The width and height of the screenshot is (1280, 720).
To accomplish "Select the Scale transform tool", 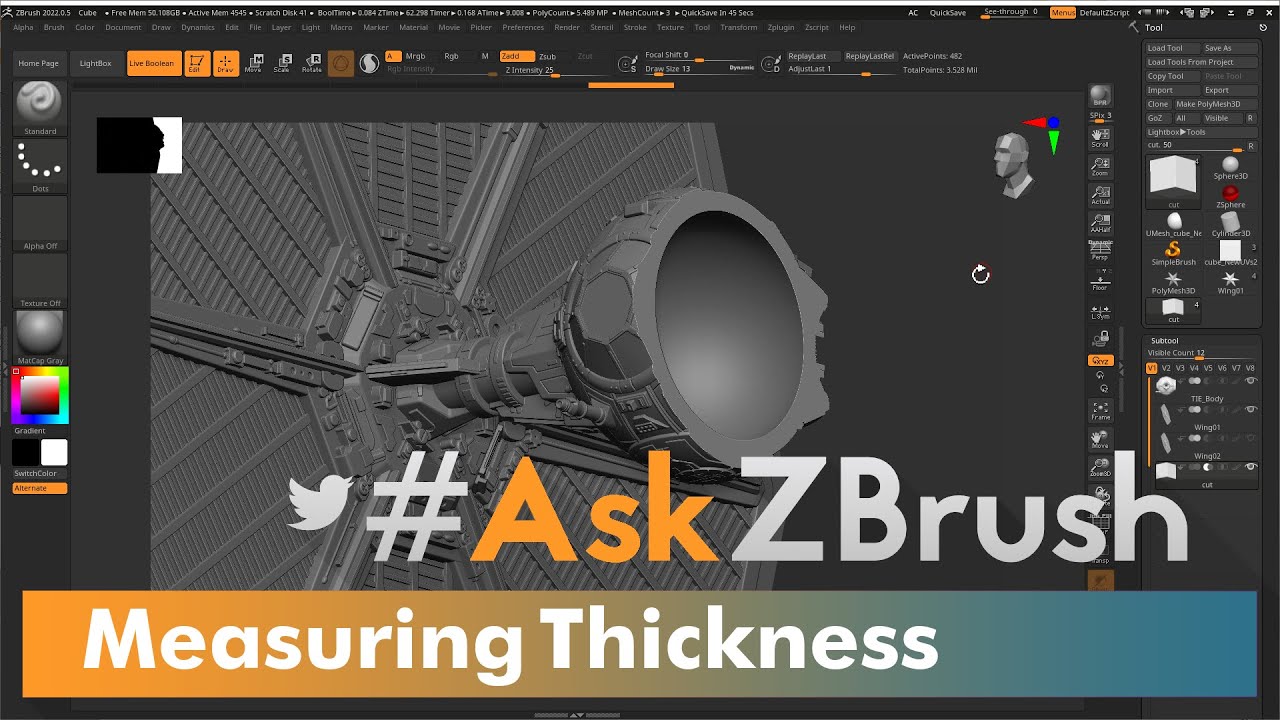I will (x=283, y=64).
